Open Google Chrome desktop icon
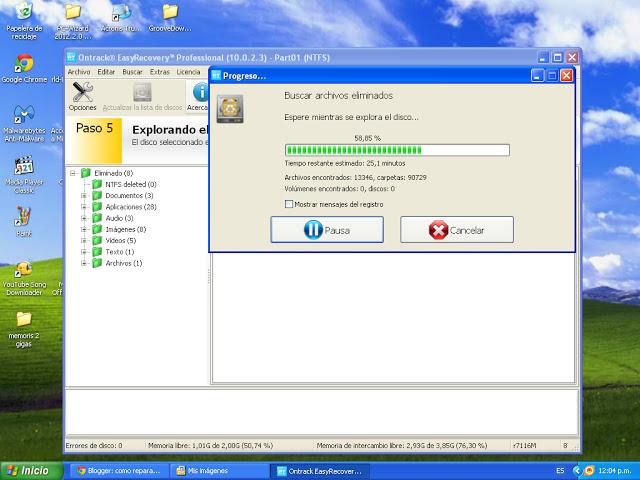This screenshot has width=640, height=480. [x=22, y=65]
